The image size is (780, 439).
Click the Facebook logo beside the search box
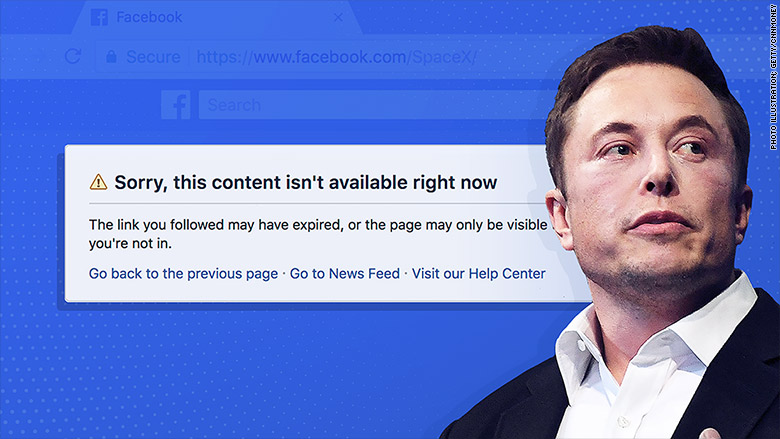(176, 105)
